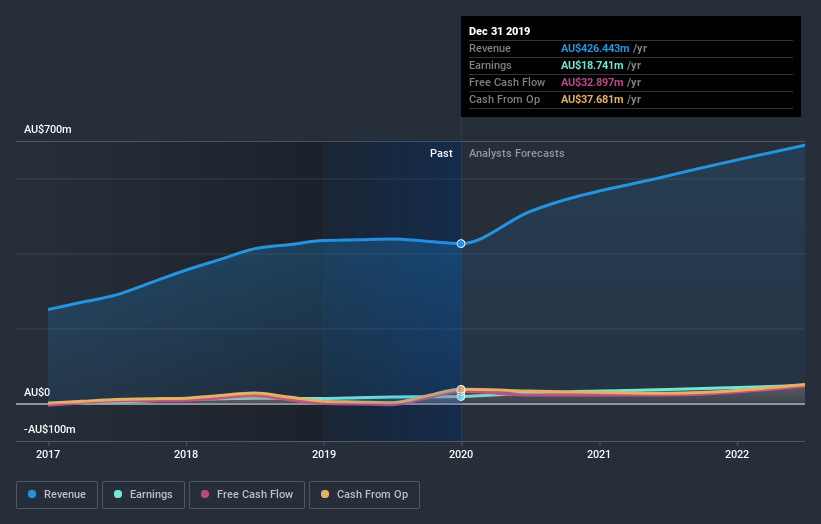Viewport: 821px width, 524px height.
Task: Select the 2022 x-axis label
Action: click(x=737, y=454)
